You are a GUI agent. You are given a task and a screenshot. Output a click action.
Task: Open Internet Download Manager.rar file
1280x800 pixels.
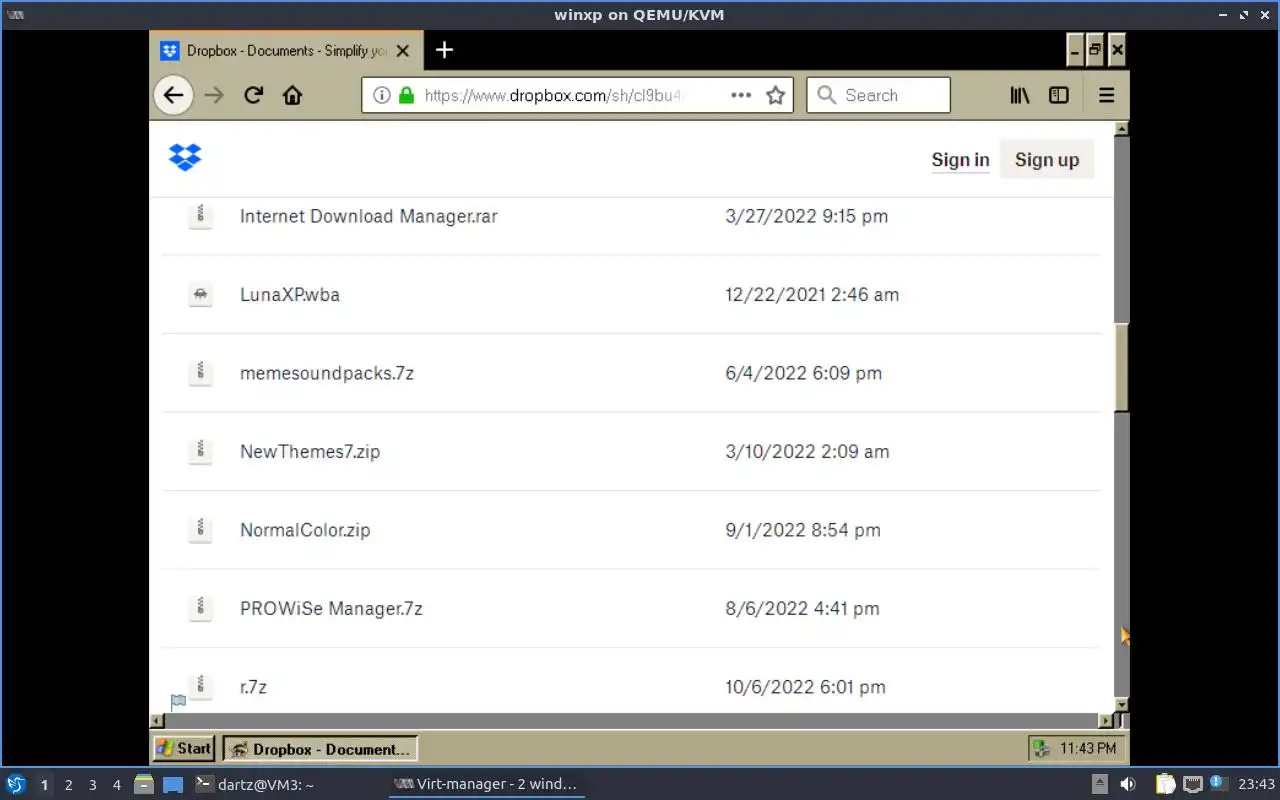click(x=368, y=216)
